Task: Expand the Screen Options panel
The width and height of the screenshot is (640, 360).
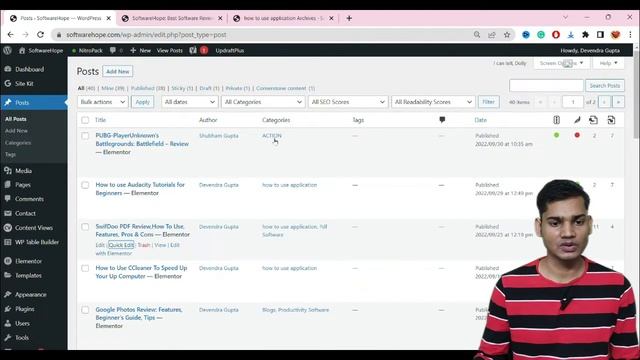Action: tap(561, 63)
